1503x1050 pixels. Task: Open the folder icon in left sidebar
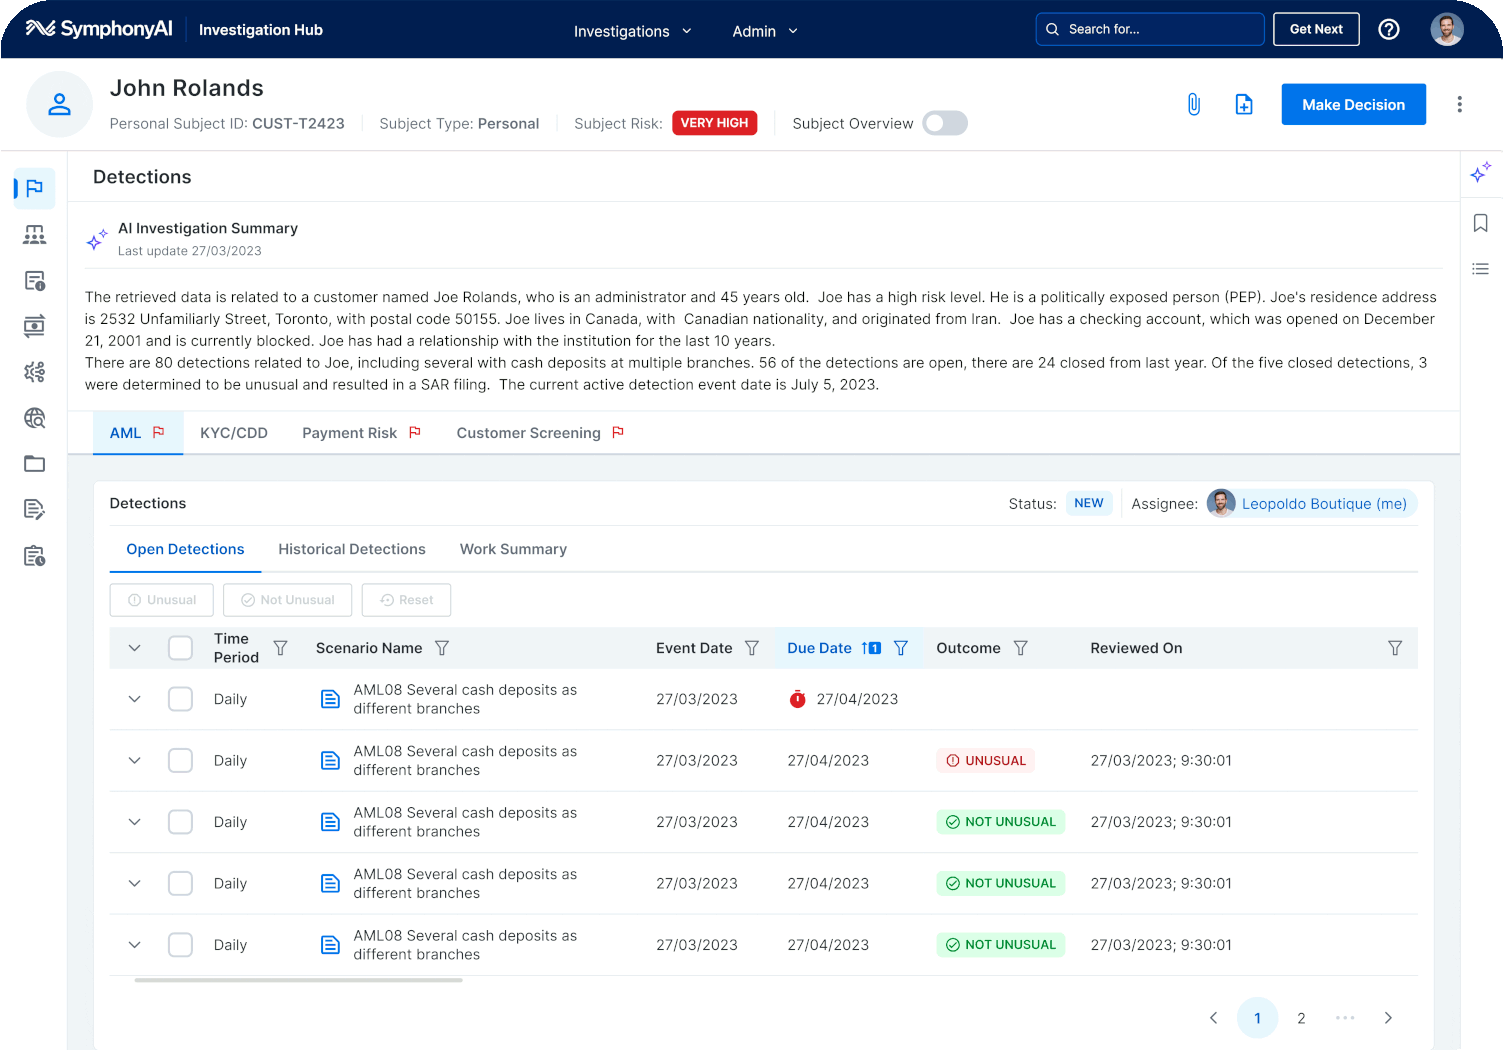click(35, 464)
